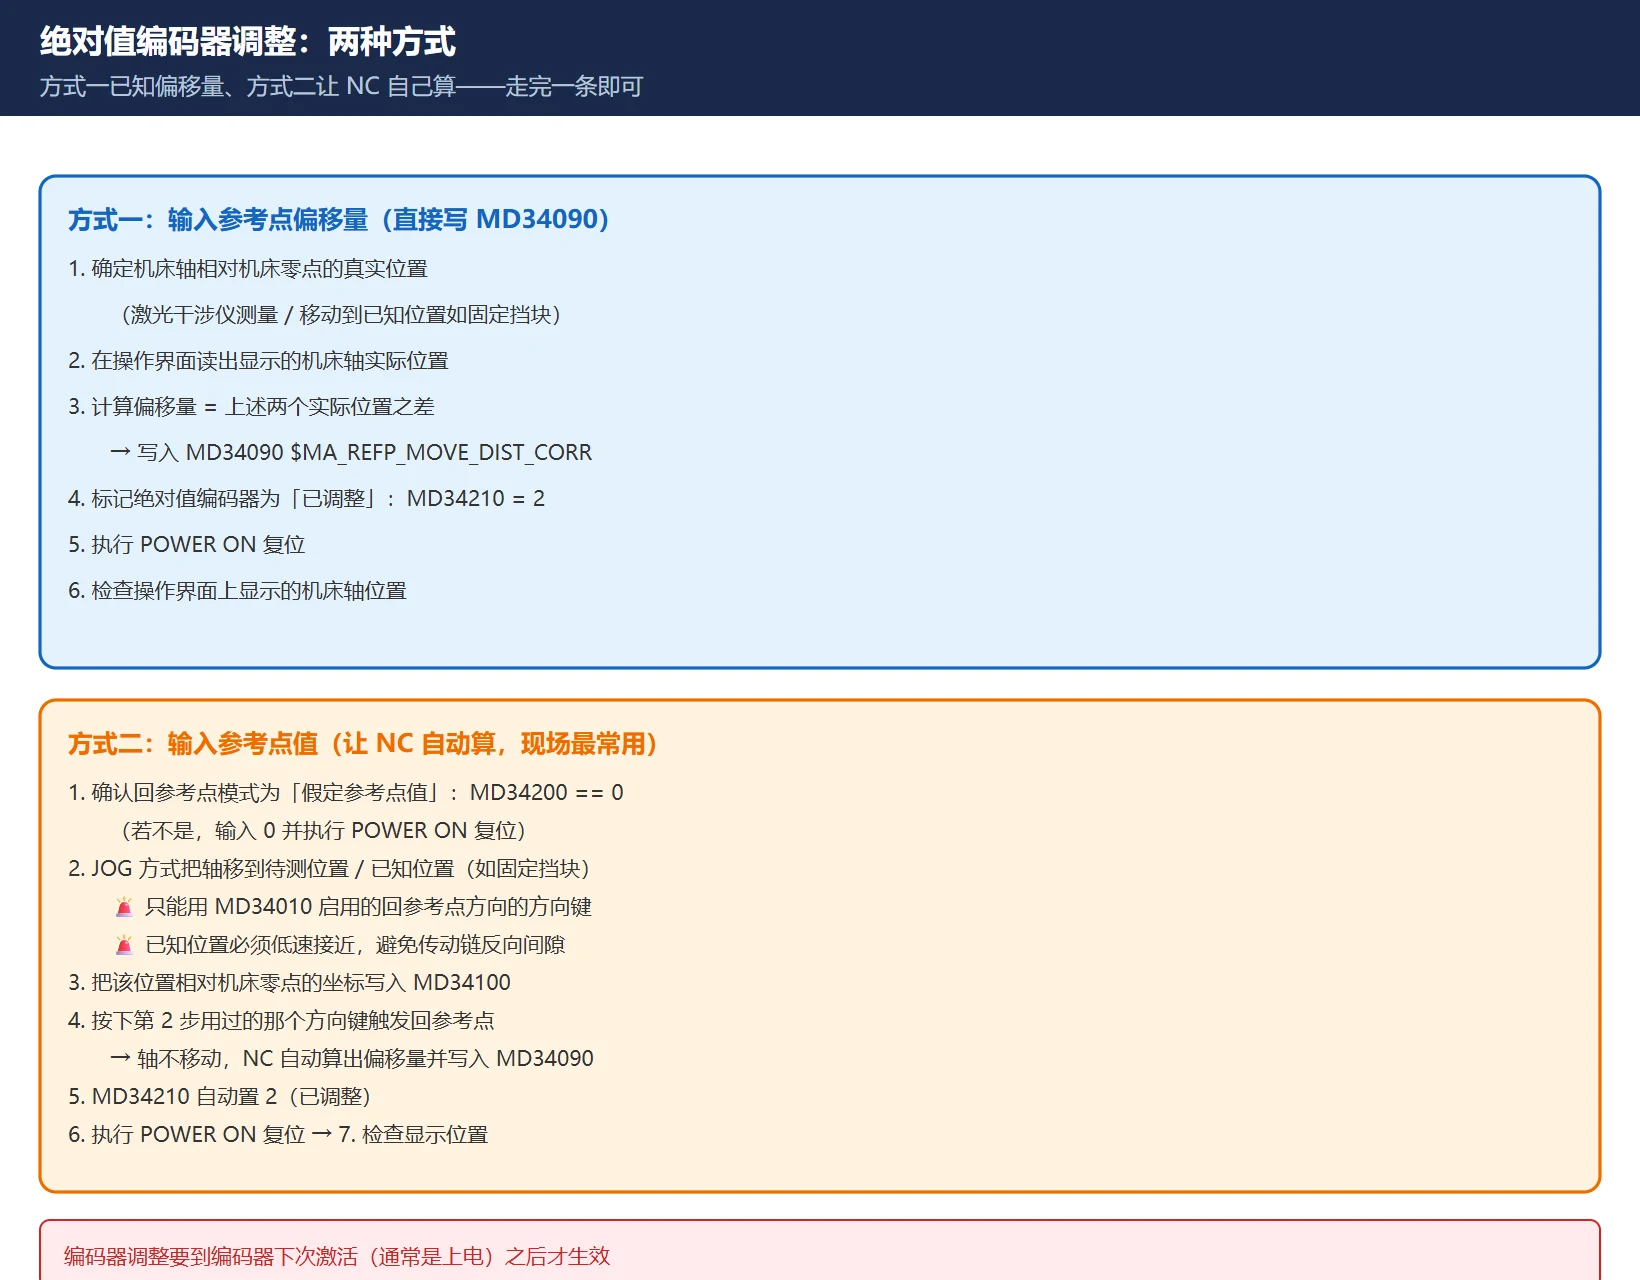Click the heading 方式二：输入参考点值
Screen dimensions: 1640x1280
click(363, 743)
